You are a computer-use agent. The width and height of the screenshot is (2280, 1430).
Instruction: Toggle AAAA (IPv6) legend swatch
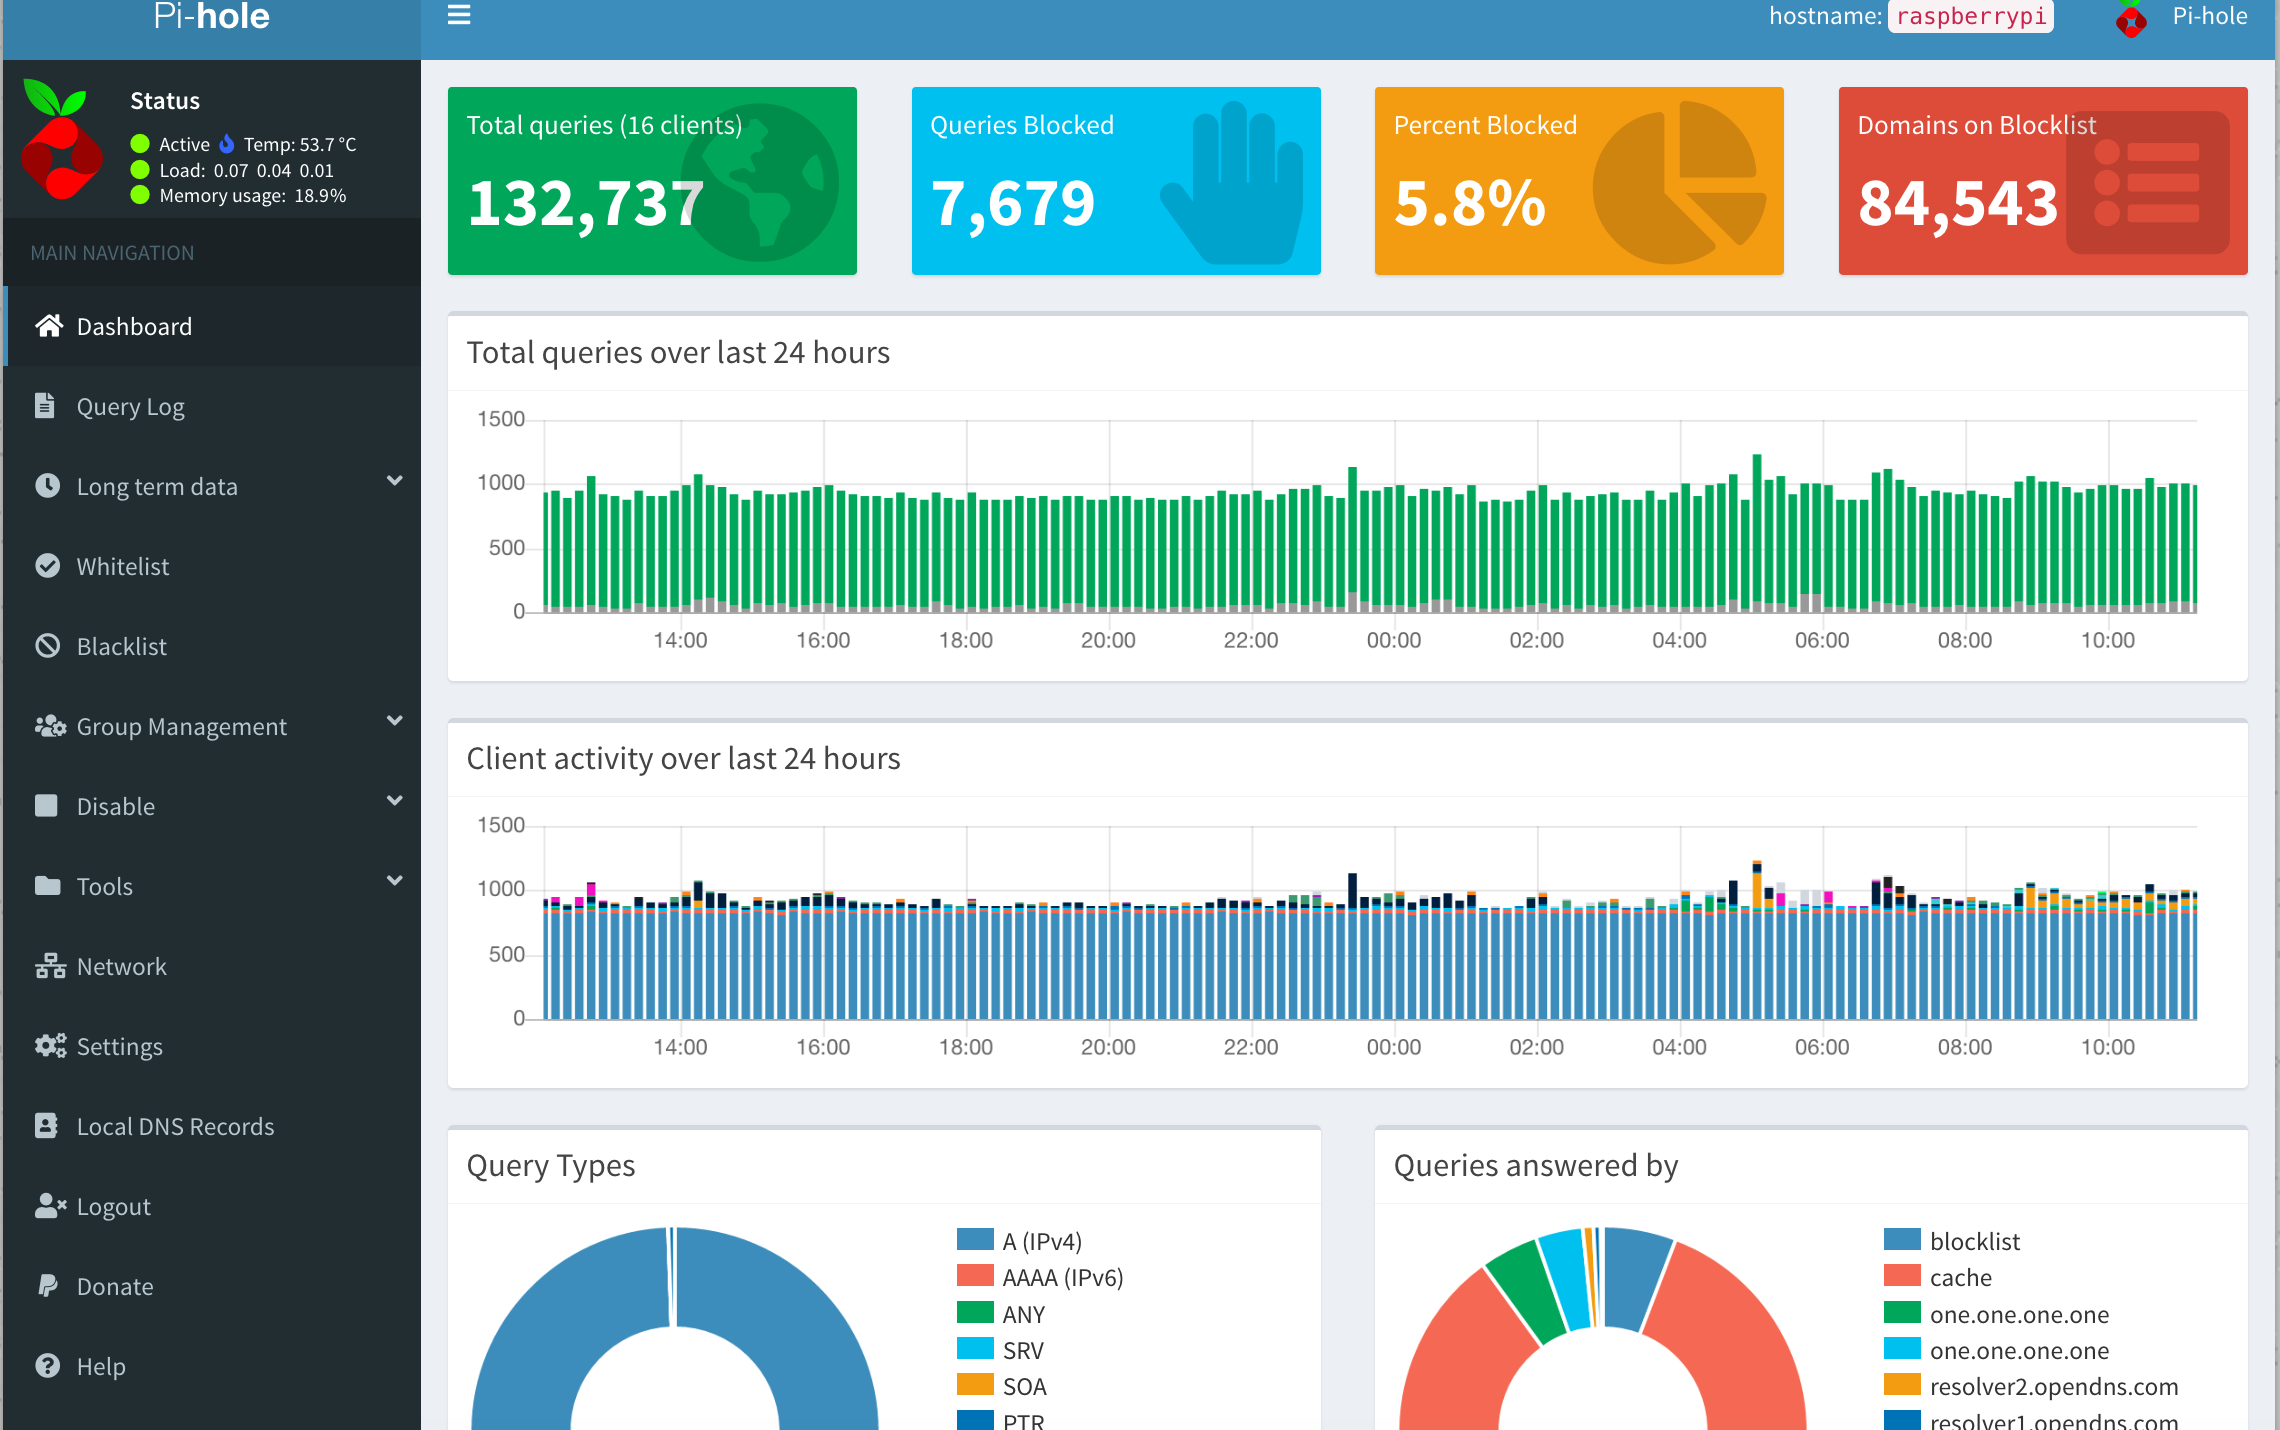[x=975, y=1276]
